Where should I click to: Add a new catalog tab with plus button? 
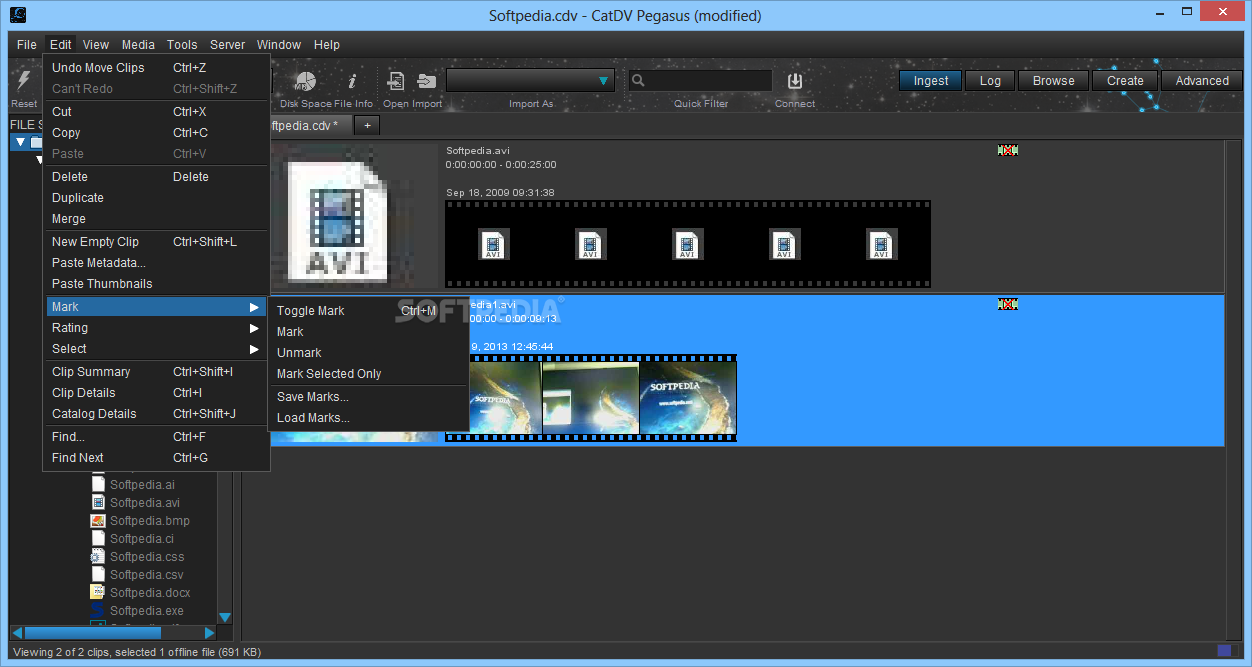tap(367, 125)
